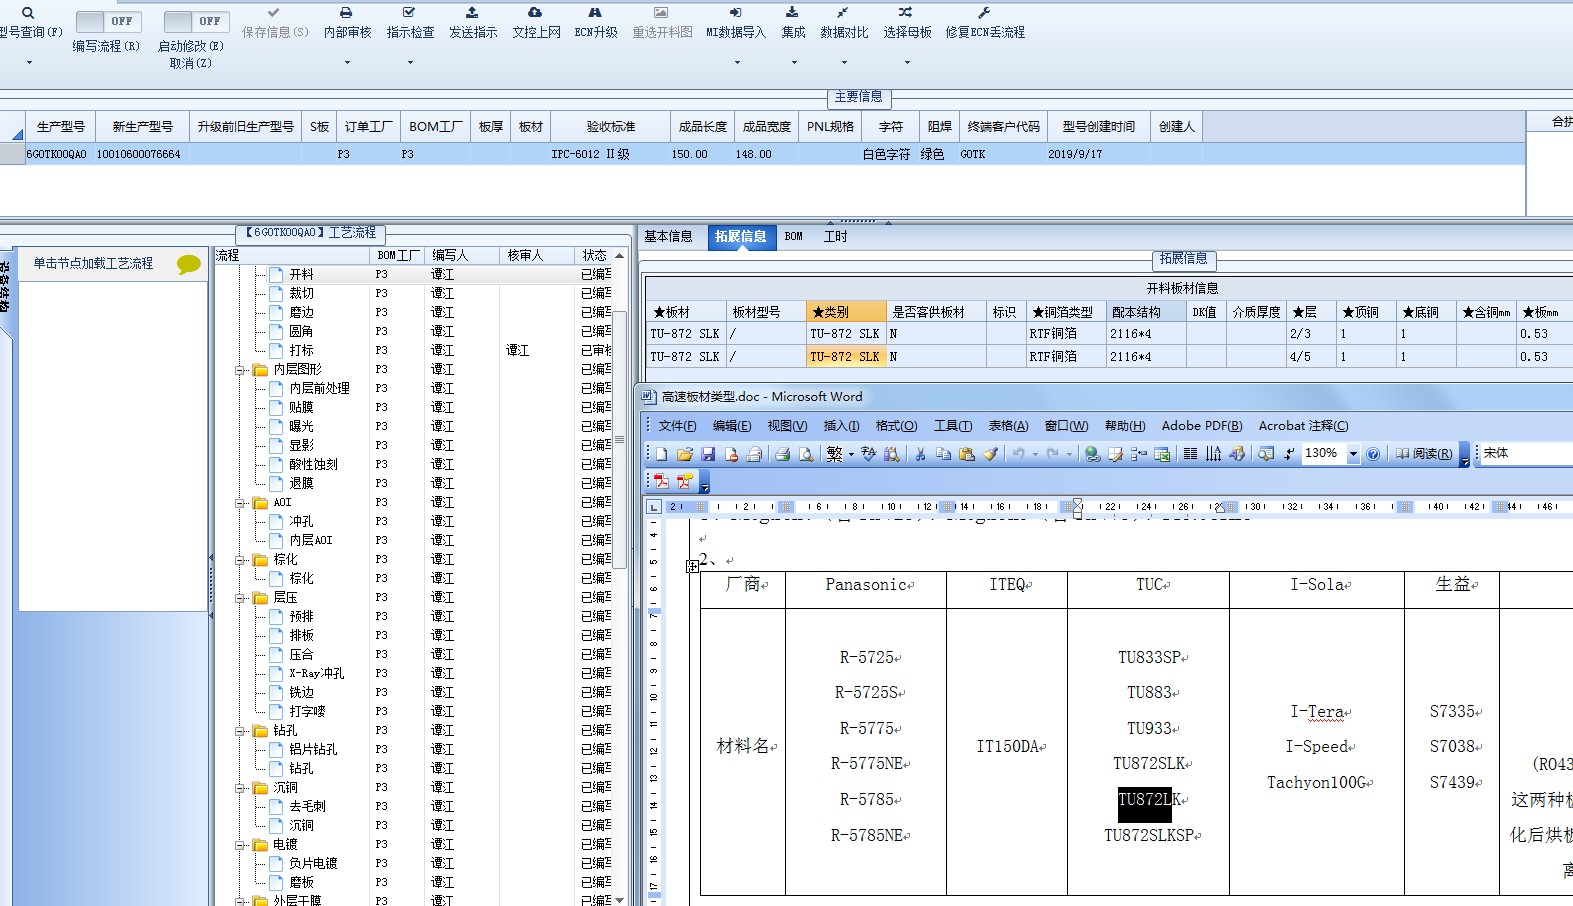Screen dimensions: 1573x906
Task: Open dropdown arrow under 选择母板
Action: (x=907, y=62)
